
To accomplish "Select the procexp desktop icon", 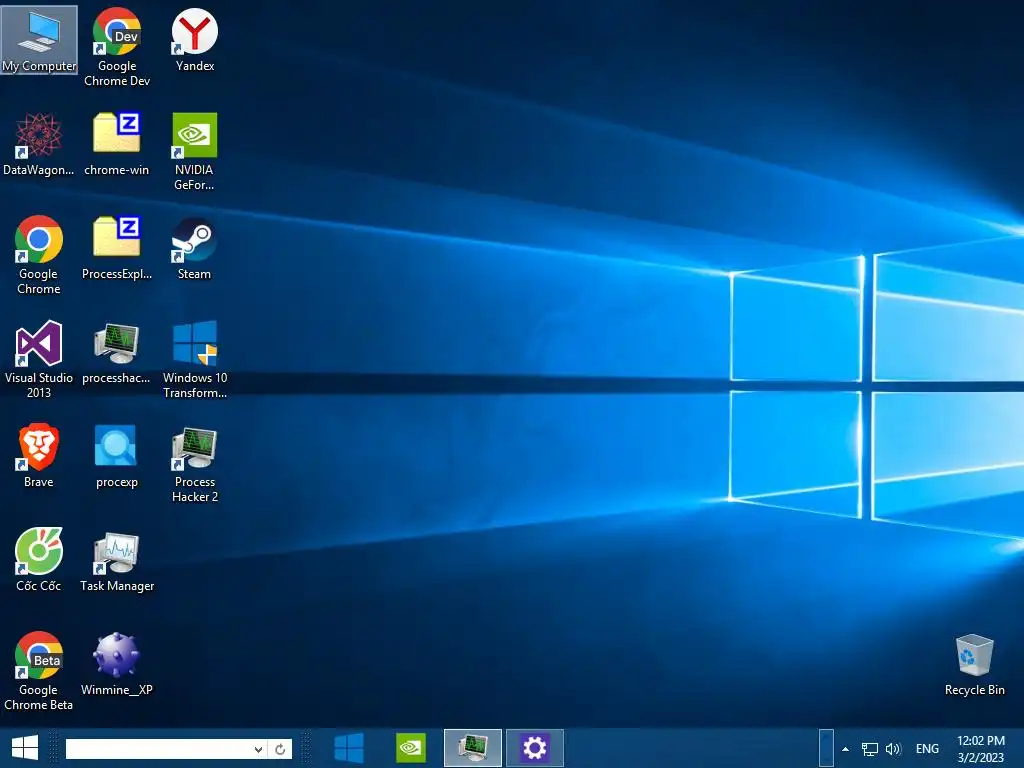I will [116, 456].
